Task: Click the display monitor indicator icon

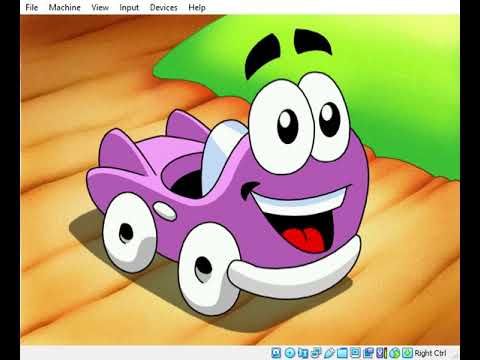Action: pyautogui.click(x=355, y=353)
